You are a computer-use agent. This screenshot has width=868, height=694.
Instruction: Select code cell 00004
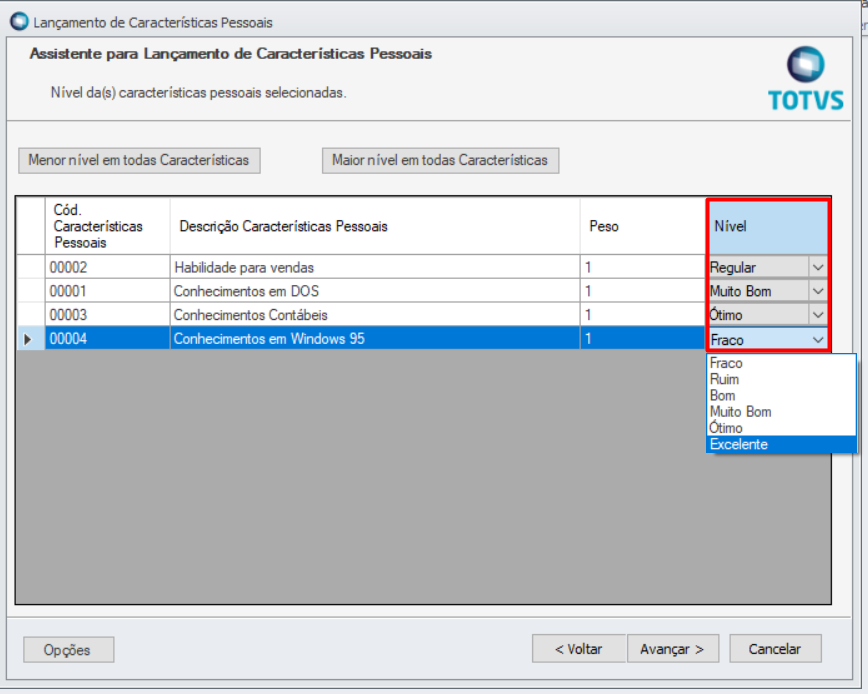[x=107, y=339]
